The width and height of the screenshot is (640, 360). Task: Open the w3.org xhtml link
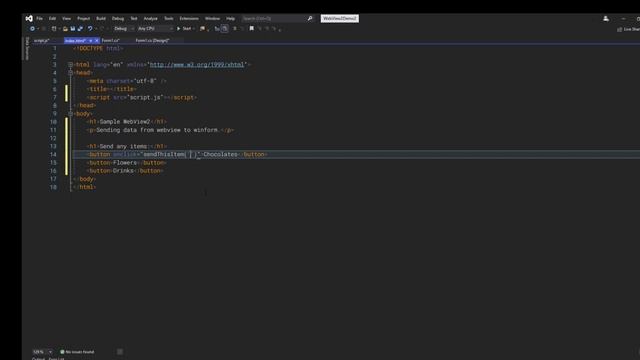tap(197, 64)
